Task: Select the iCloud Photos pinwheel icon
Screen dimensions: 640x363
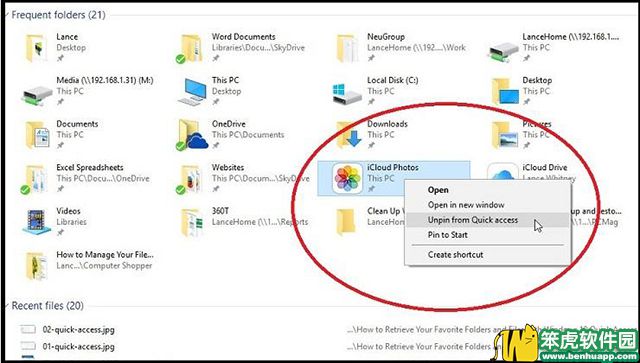Action: point(347,178)
